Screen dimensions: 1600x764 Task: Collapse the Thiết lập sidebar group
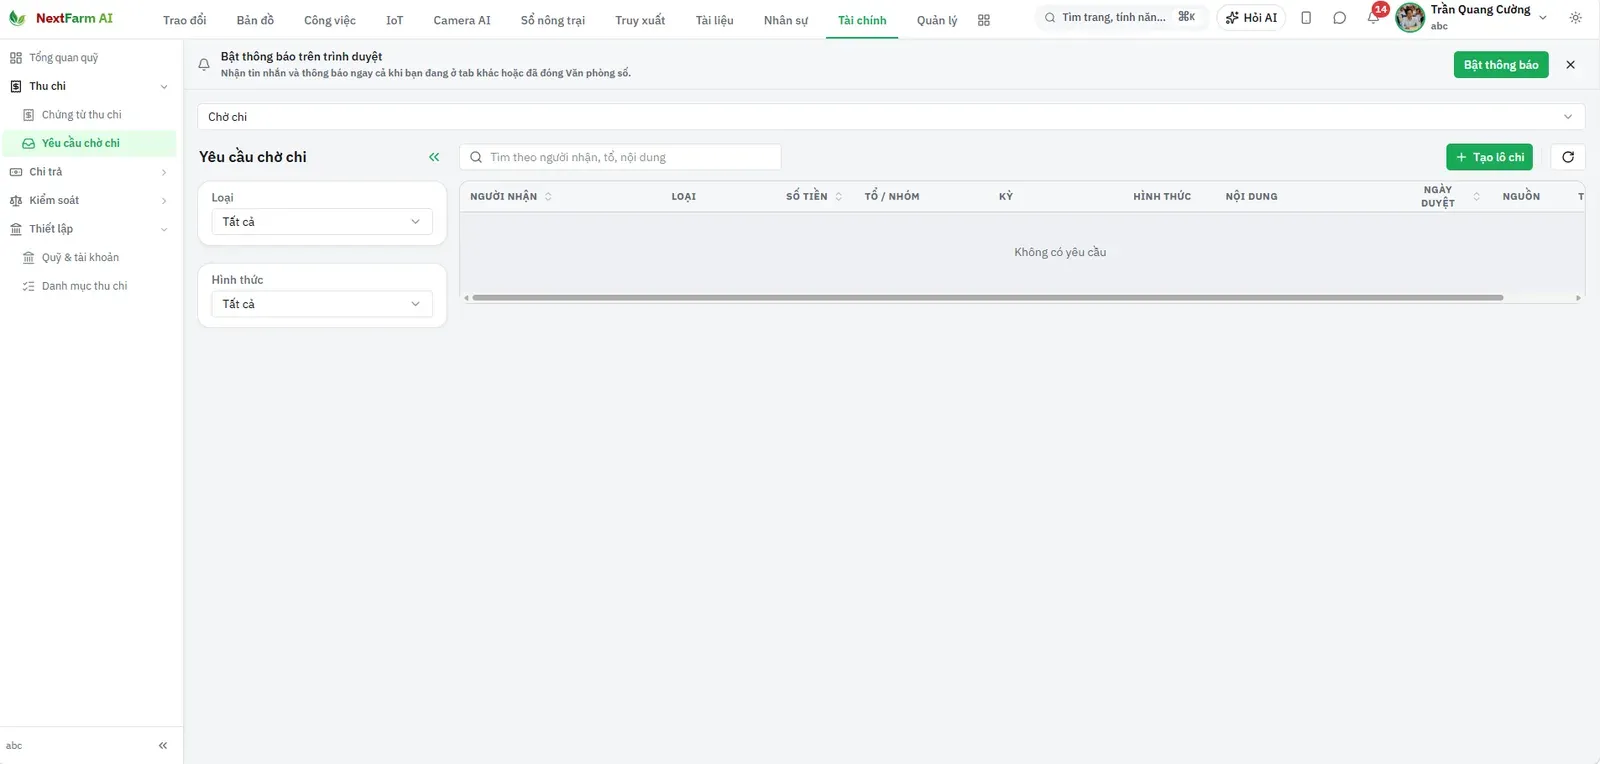point(89,229)
